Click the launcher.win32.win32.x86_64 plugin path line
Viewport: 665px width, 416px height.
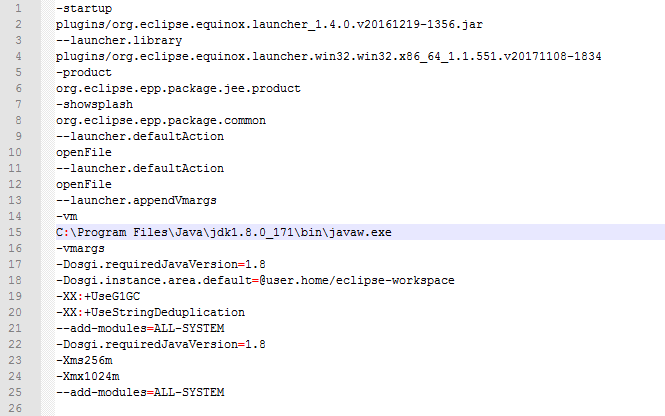pyautogui.click(x=329, y=56)
